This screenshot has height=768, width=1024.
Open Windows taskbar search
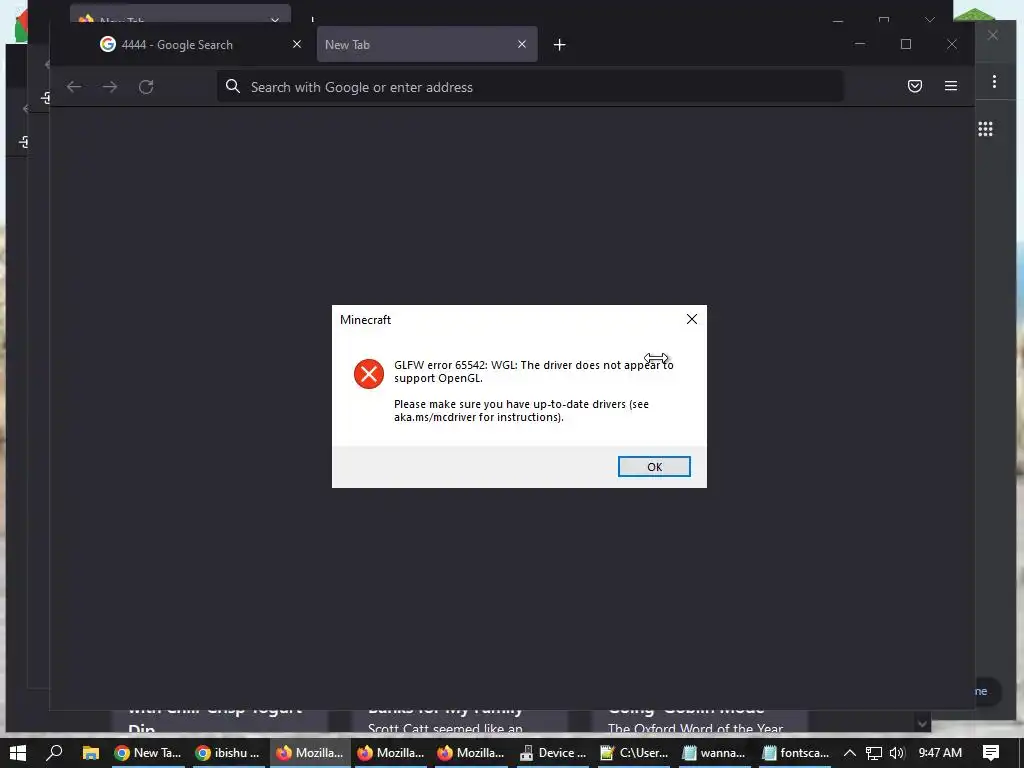pyautogui.click(x=54, y=753)
